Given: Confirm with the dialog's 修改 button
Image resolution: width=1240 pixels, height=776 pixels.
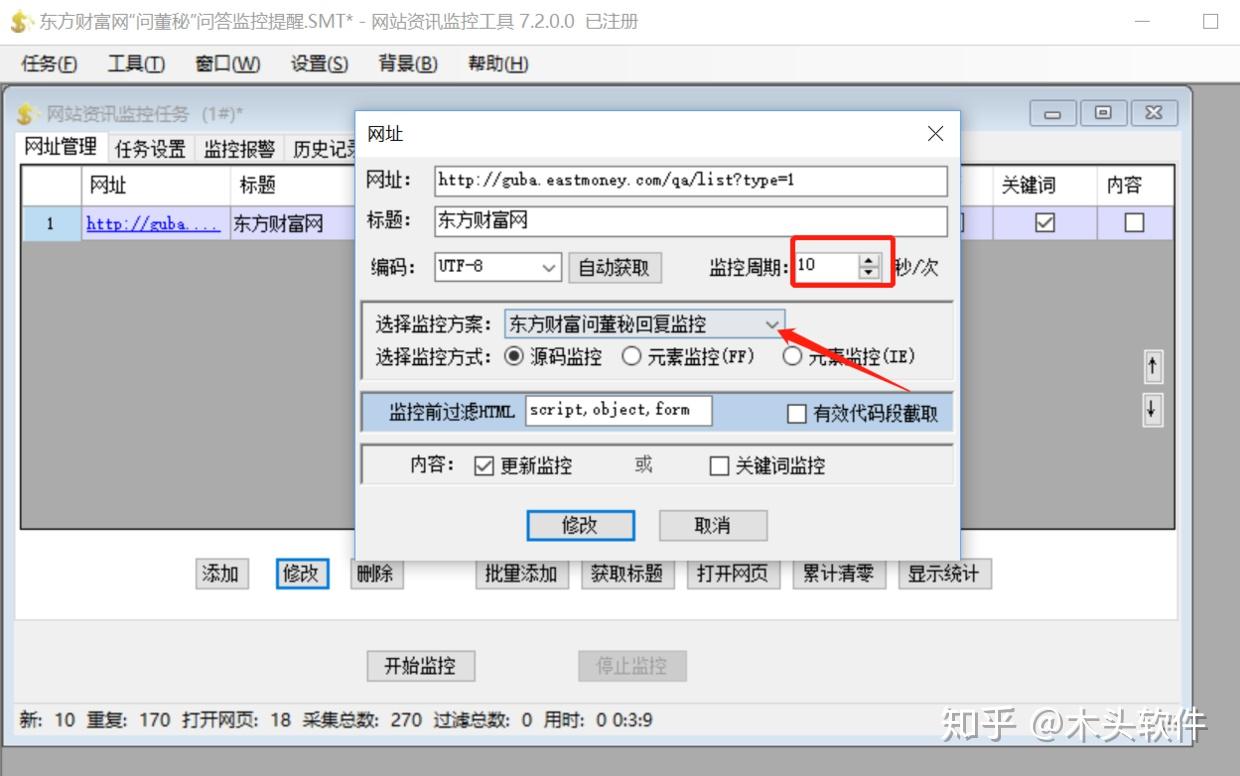Looking at the screenshot, I should [580, 525].
